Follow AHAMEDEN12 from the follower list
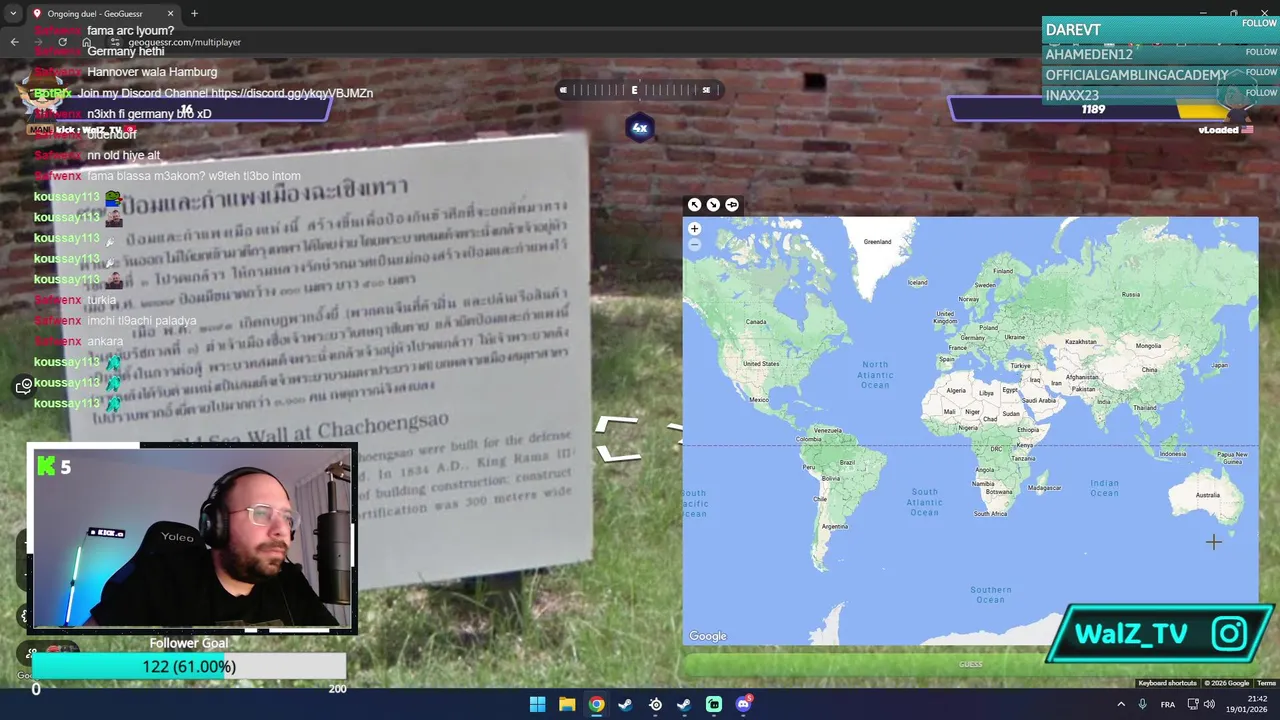Viewport: 1280px width, 720px height. (x=1261, y=52)
